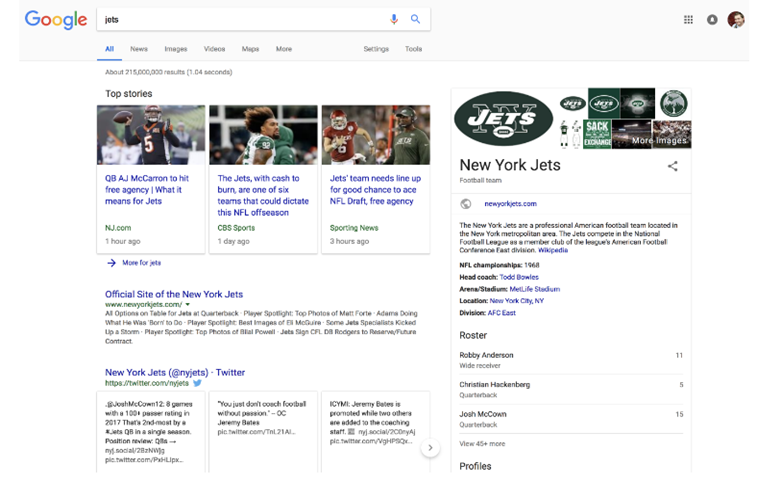The image size is (780, 480).
Task: Open search Settings menu
Action: click(x=376, y=49)
